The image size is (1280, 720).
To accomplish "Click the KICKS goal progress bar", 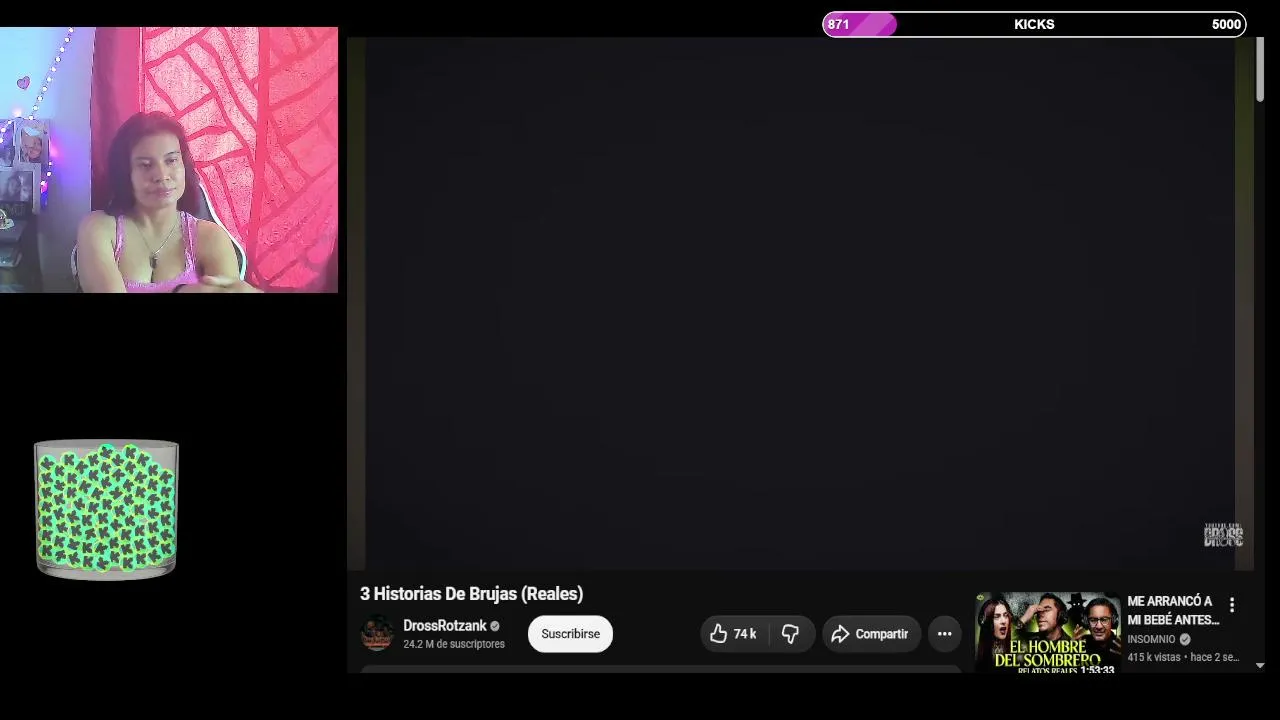I will (x=1034, y=24).
